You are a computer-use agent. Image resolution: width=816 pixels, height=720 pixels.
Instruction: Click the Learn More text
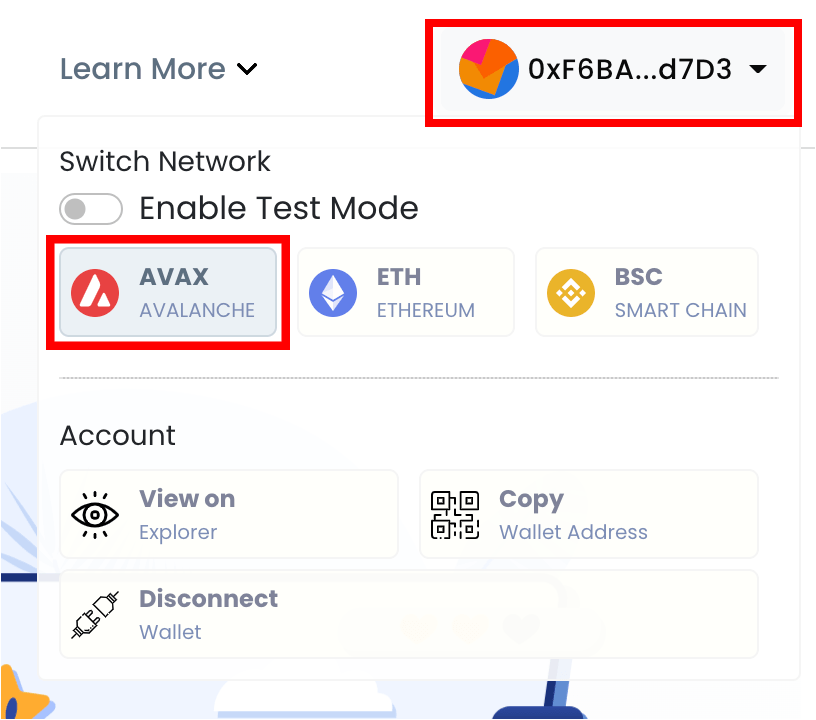pos(142,69)
